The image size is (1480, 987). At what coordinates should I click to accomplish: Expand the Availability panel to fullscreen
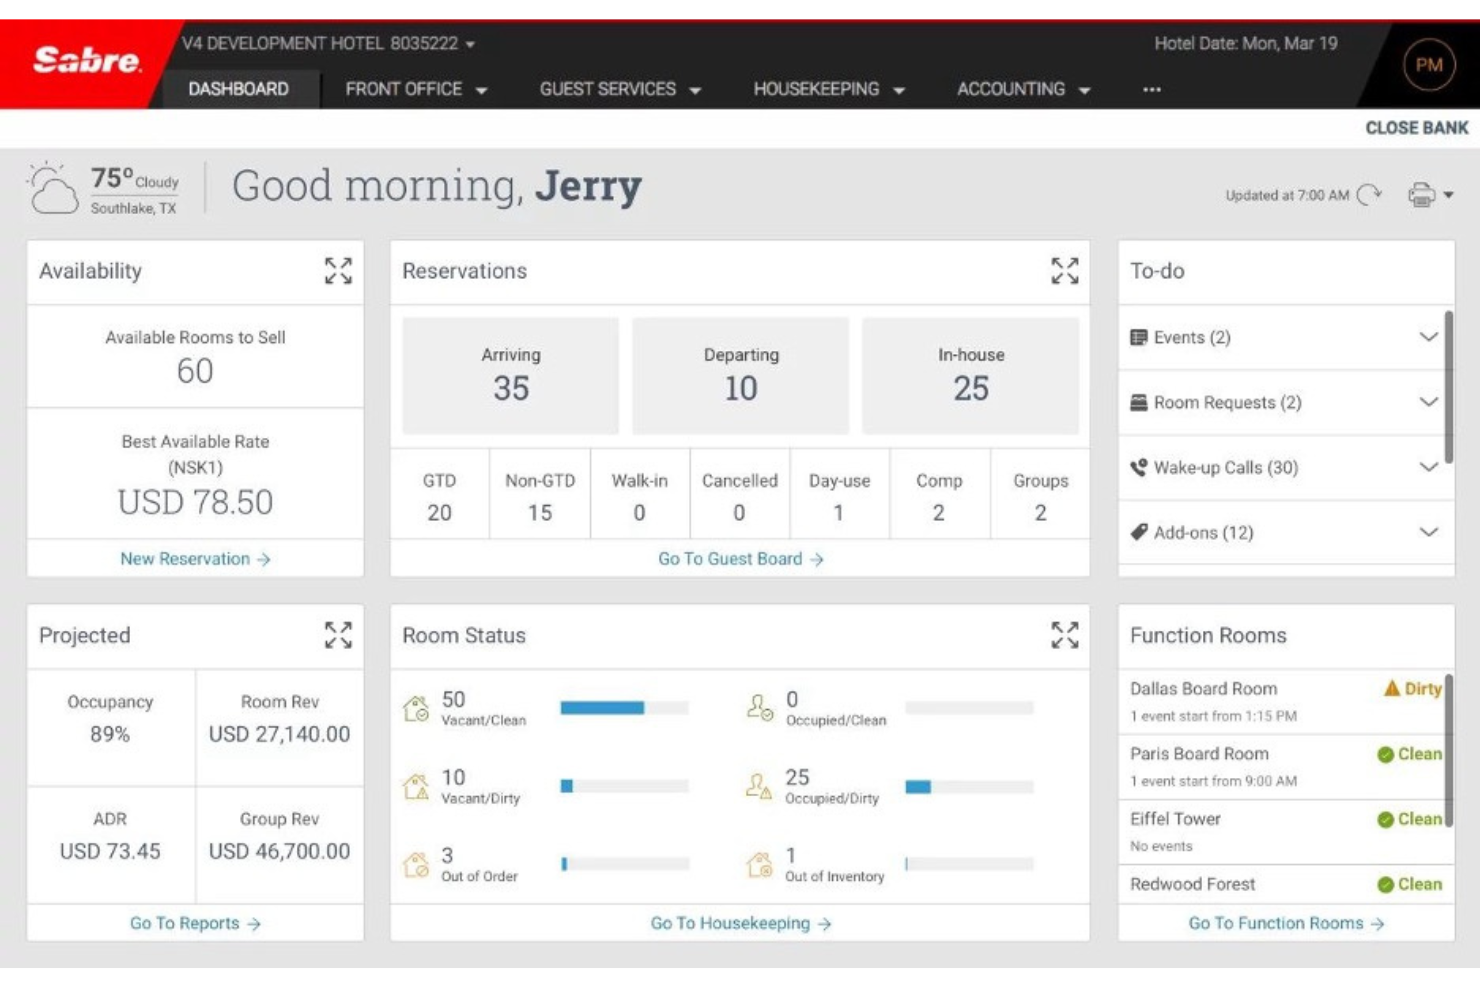click(x=337, y=270)
